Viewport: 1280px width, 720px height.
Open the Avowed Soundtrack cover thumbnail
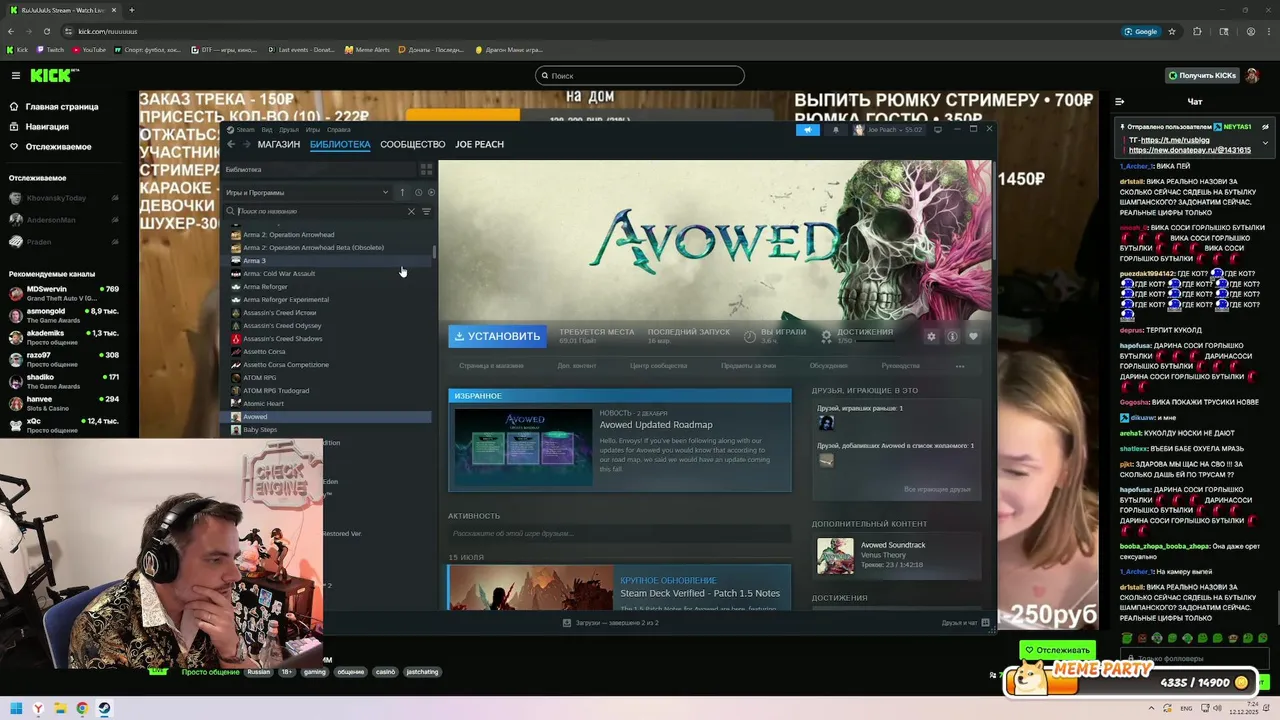point(835,556)
